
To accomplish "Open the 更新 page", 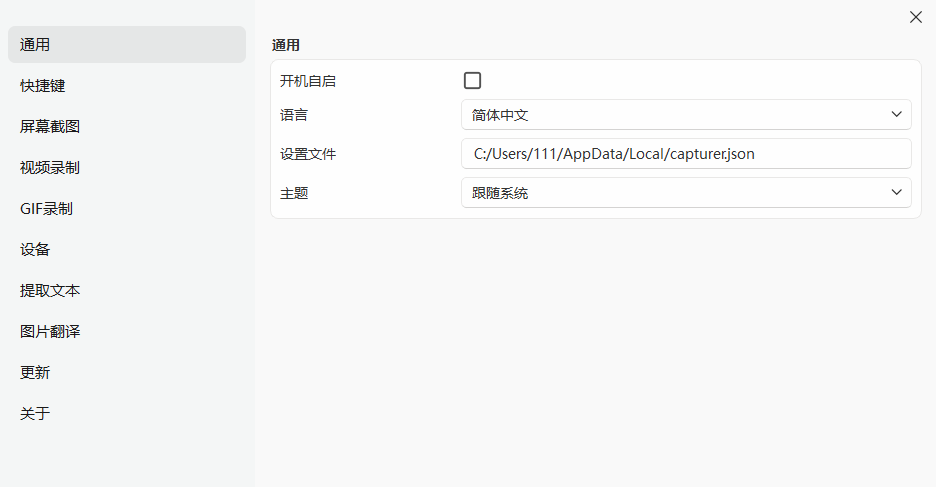I will (x=35, y=373).
